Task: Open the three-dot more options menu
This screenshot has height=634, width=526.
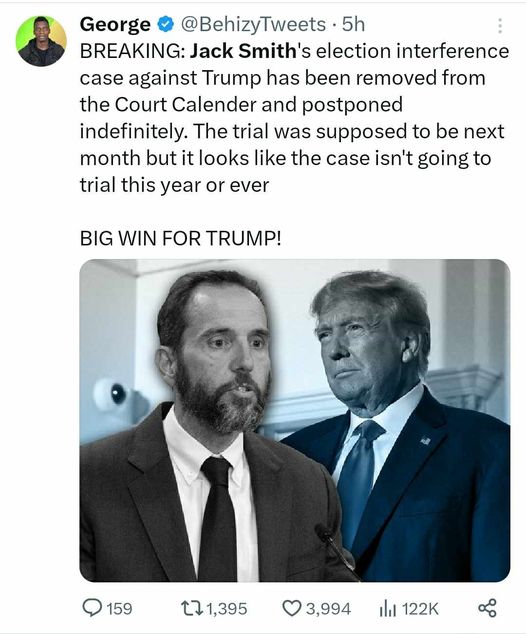Action: coord(500,26)
